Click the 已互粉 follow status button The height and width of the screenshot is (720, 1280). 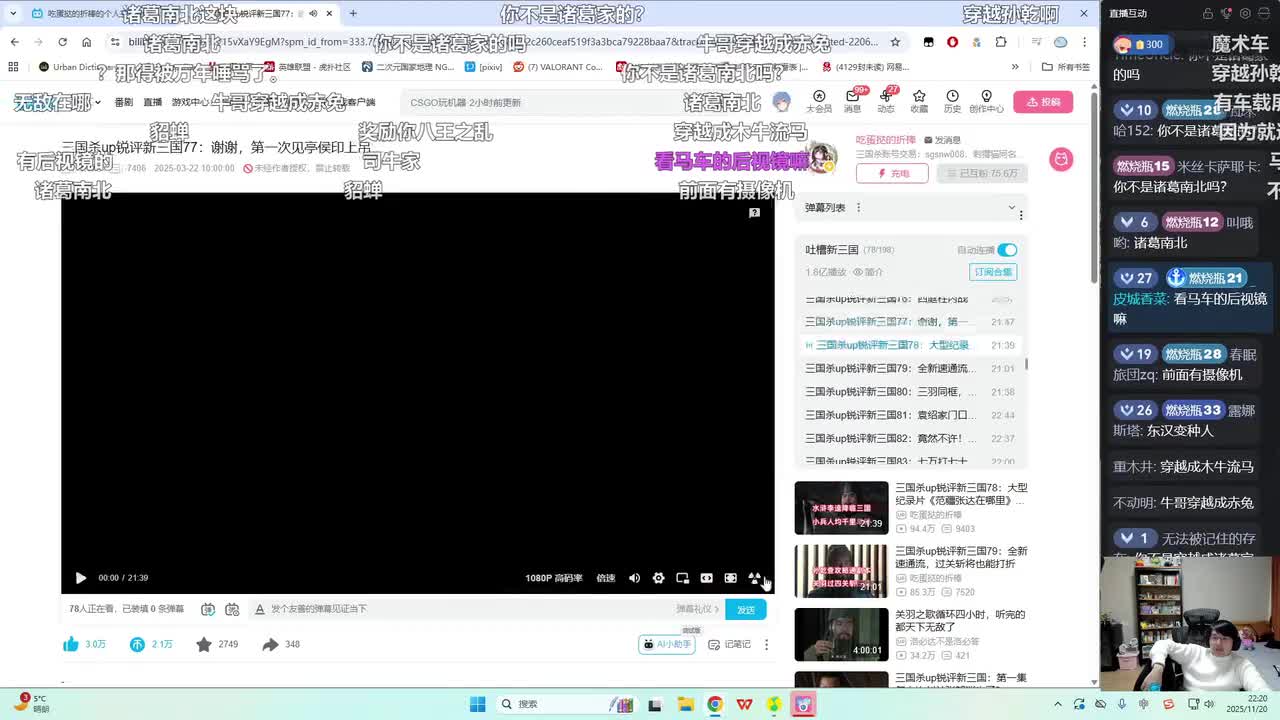(x=982, y=173)
